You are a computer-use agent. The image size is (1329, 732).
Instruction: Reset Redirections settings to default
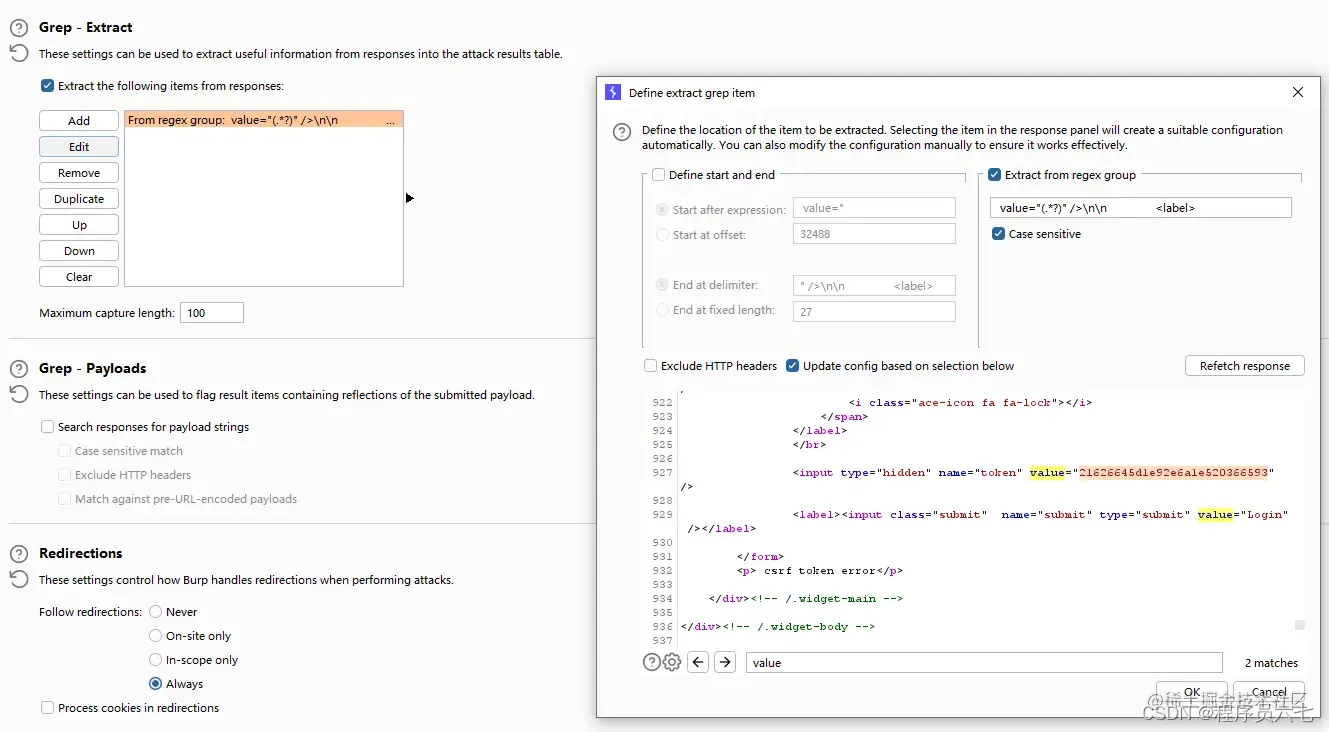[x=19, y=579]
